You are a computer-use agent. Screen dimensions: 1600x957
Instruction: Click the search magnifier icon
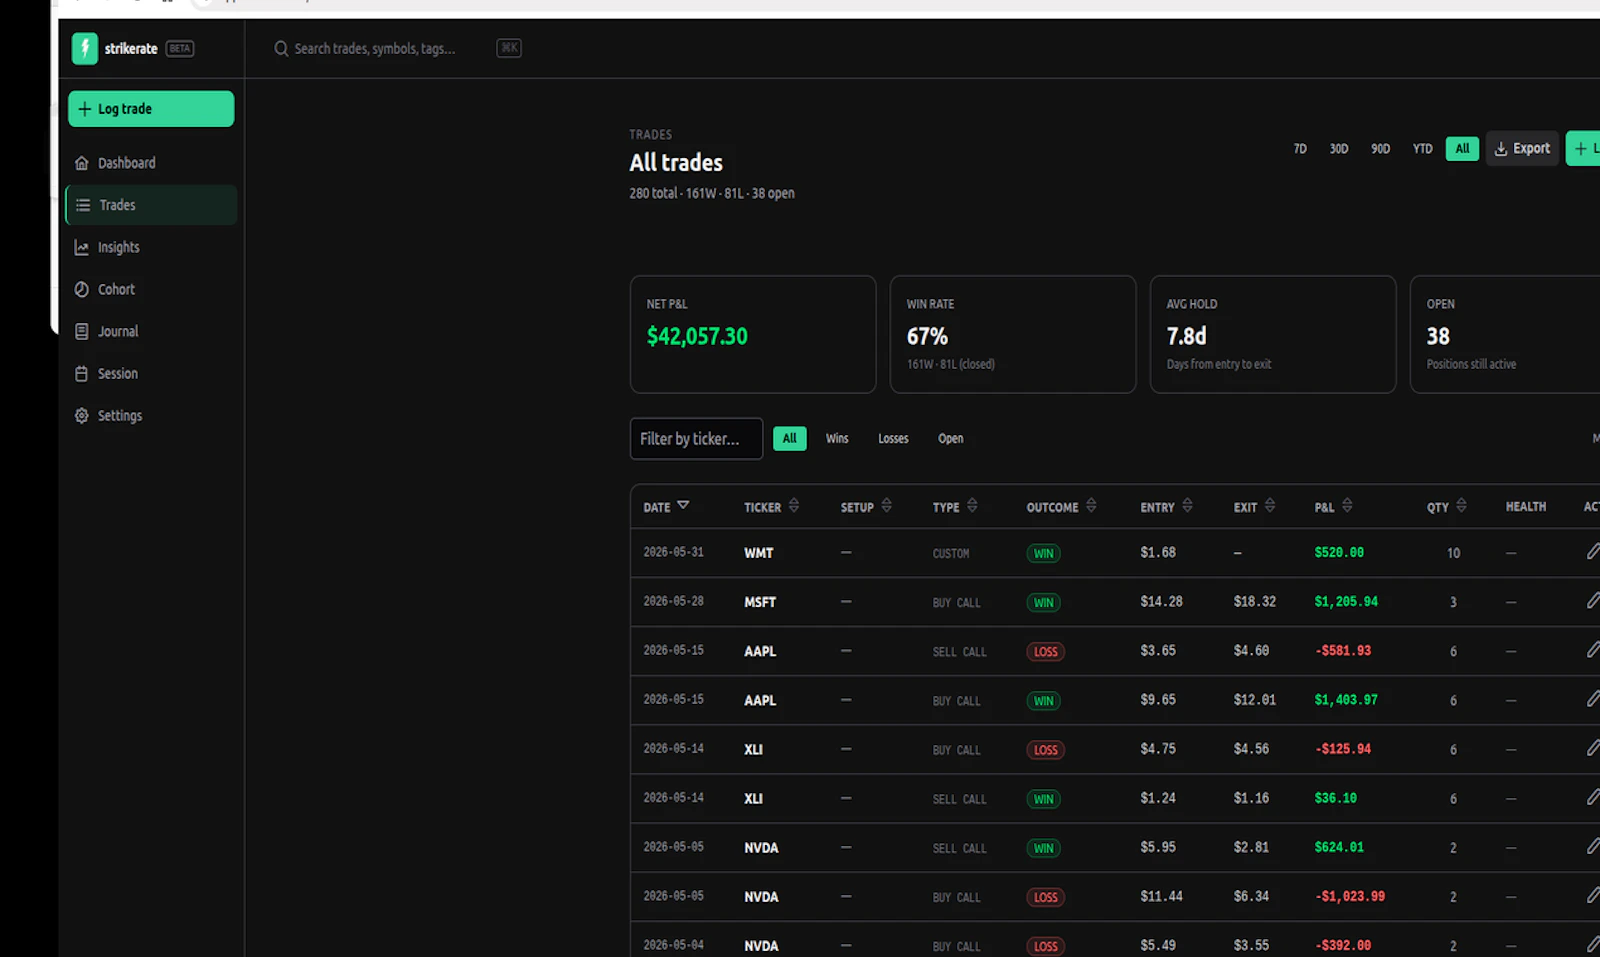point(281,48)
